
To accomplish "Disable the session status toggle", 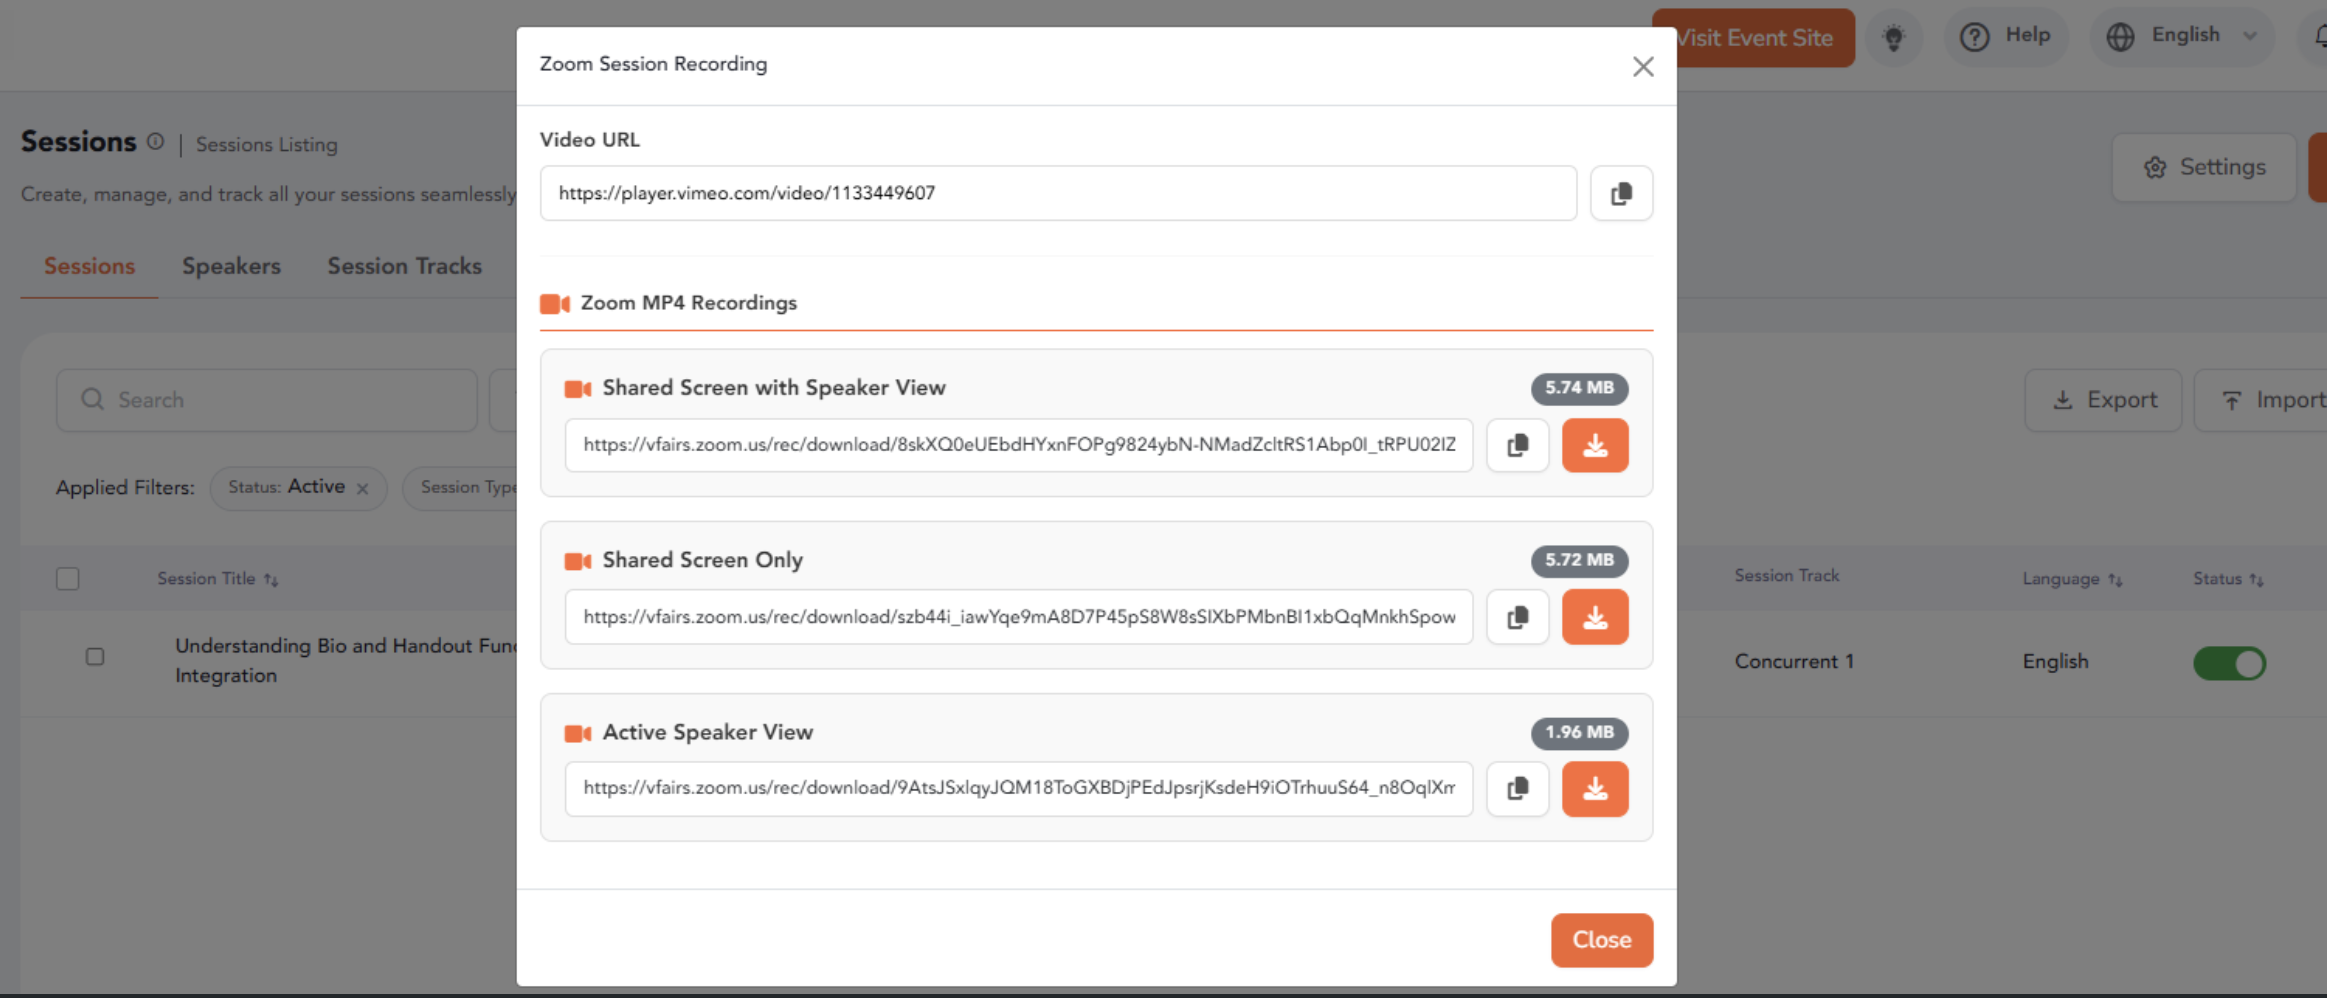I will [2230, 663].
